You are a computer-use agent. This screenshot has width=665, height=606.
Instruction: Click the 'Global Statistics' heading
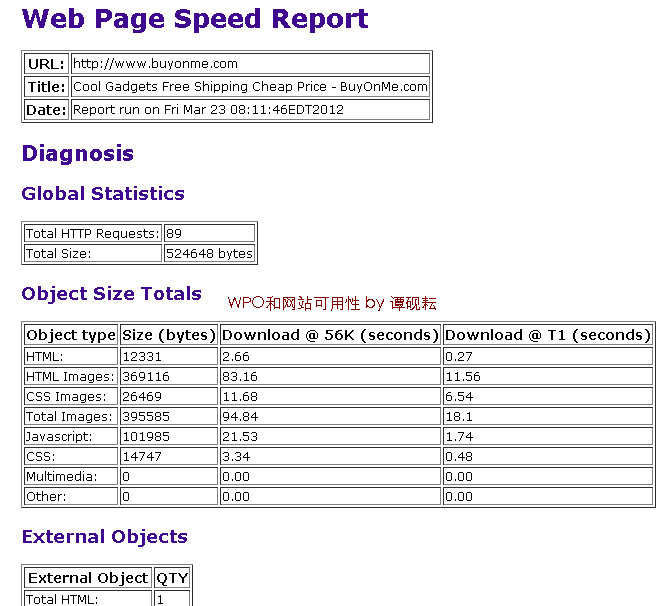103,194
